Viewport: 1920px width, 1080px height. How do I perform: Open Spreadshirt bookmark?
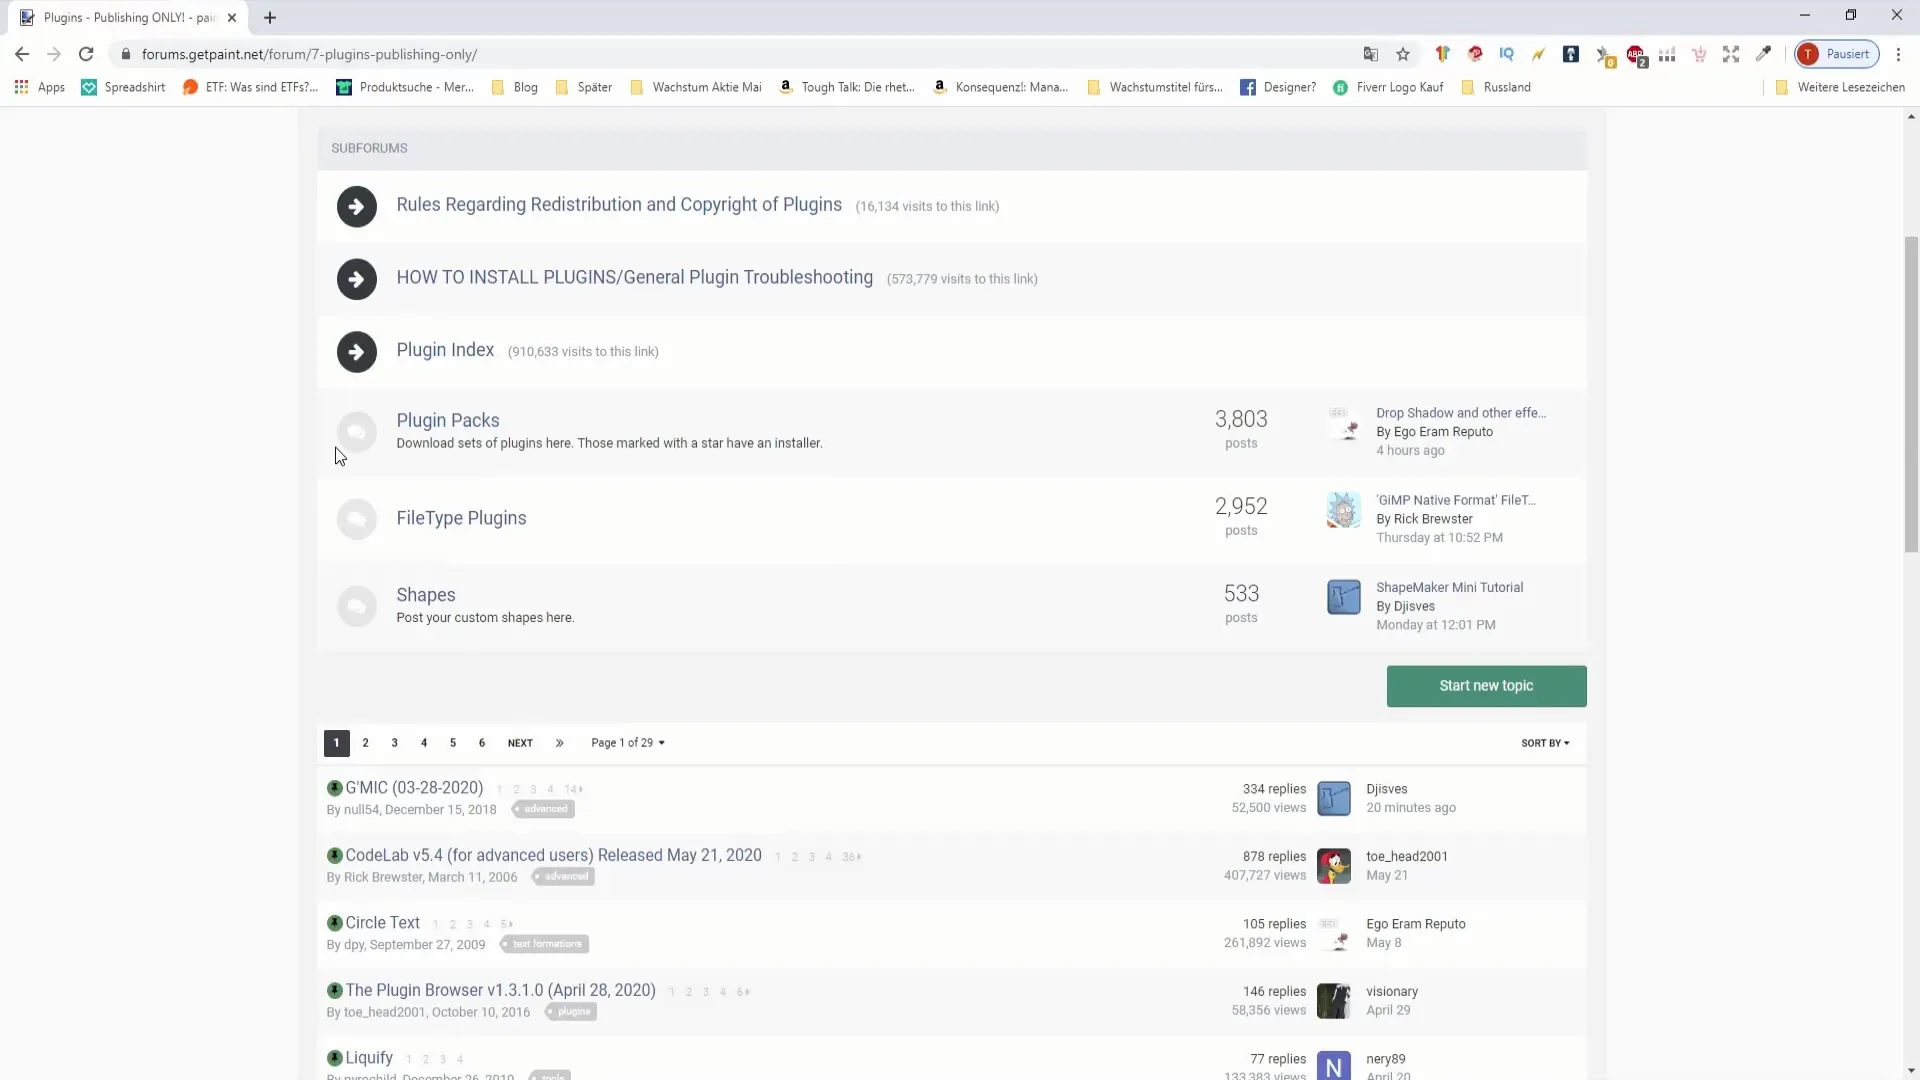(x=123, y=87)
